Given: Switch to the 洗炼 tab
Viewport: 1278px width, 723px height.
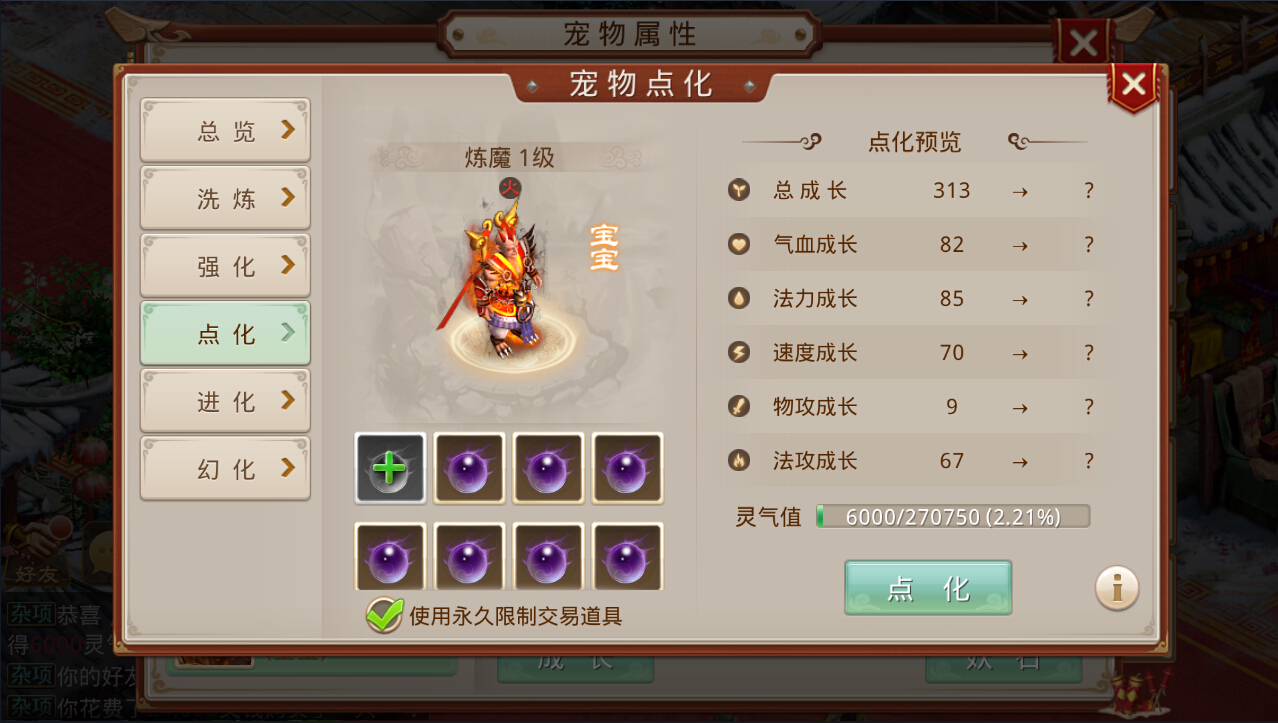Looking at the screenshot, I should 225,198.
